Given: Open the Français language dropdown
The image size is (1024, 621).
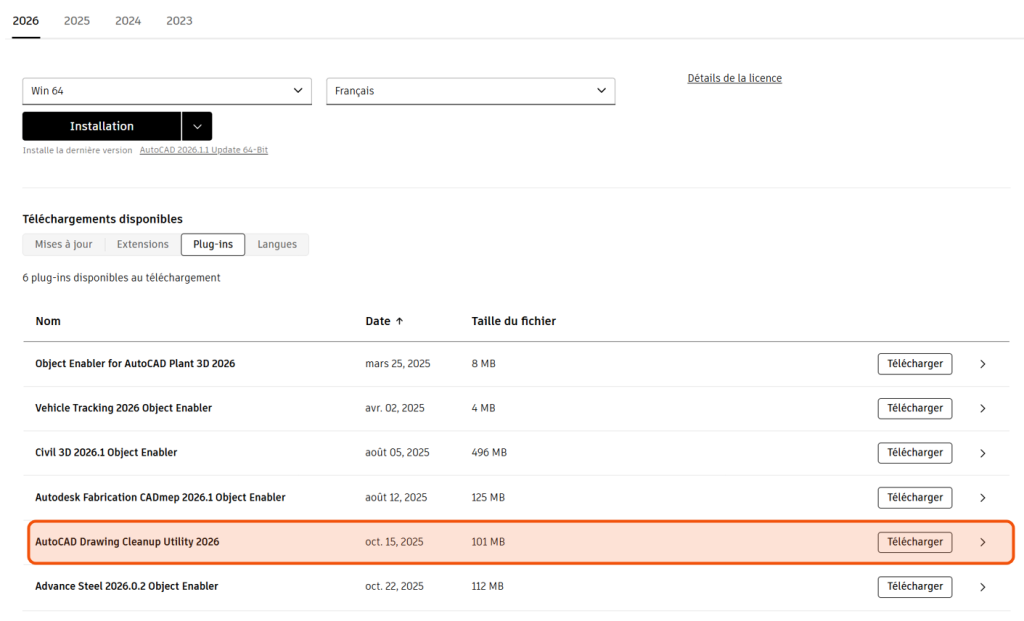Looking at the screenshot, I should [x=471, y=91].
